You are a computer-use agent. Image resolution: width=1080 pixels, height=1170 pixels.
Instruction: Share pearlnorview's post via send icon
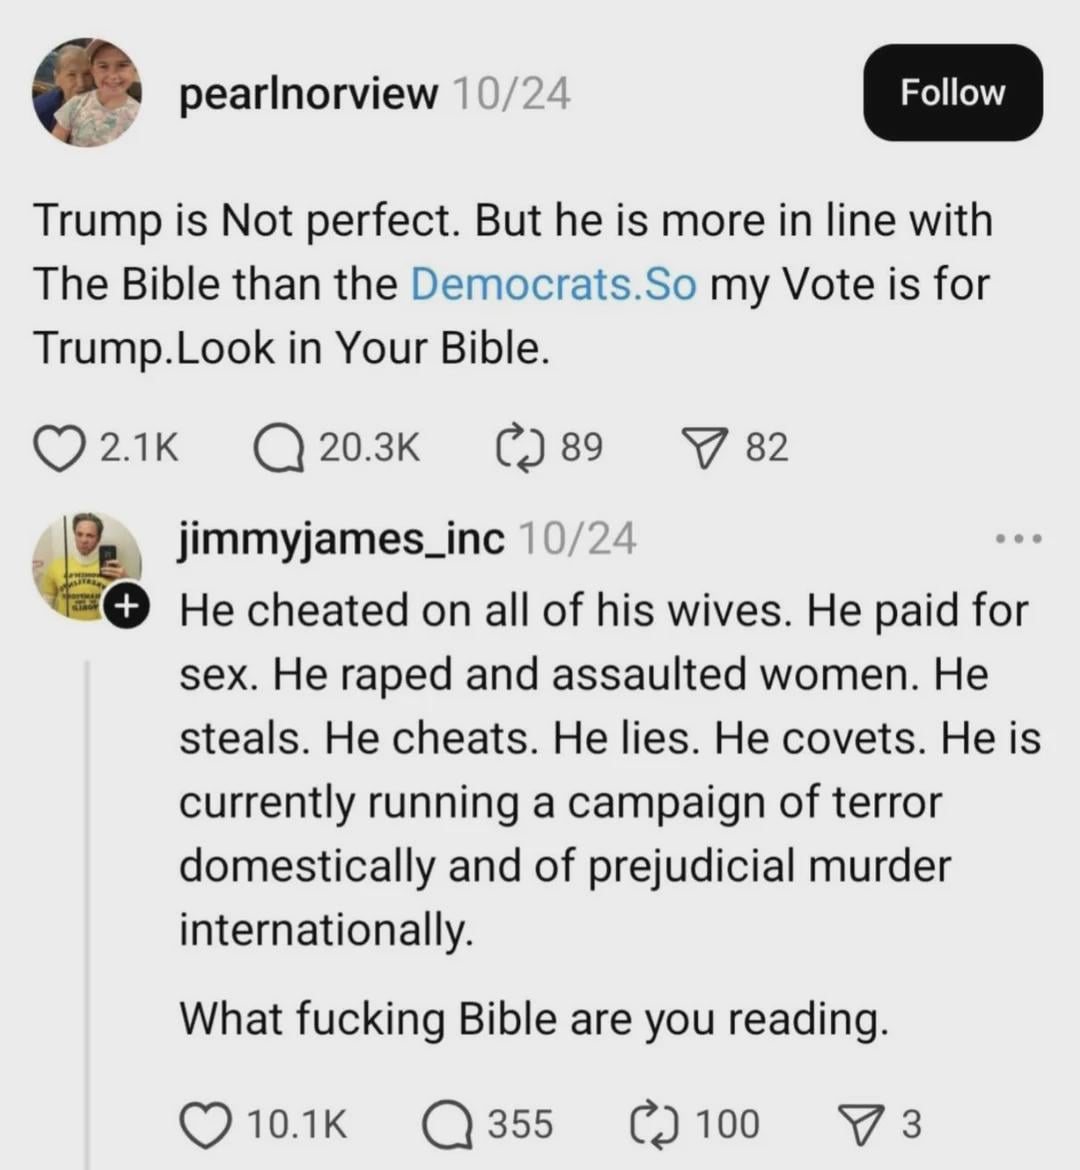[x=704, y=447]
